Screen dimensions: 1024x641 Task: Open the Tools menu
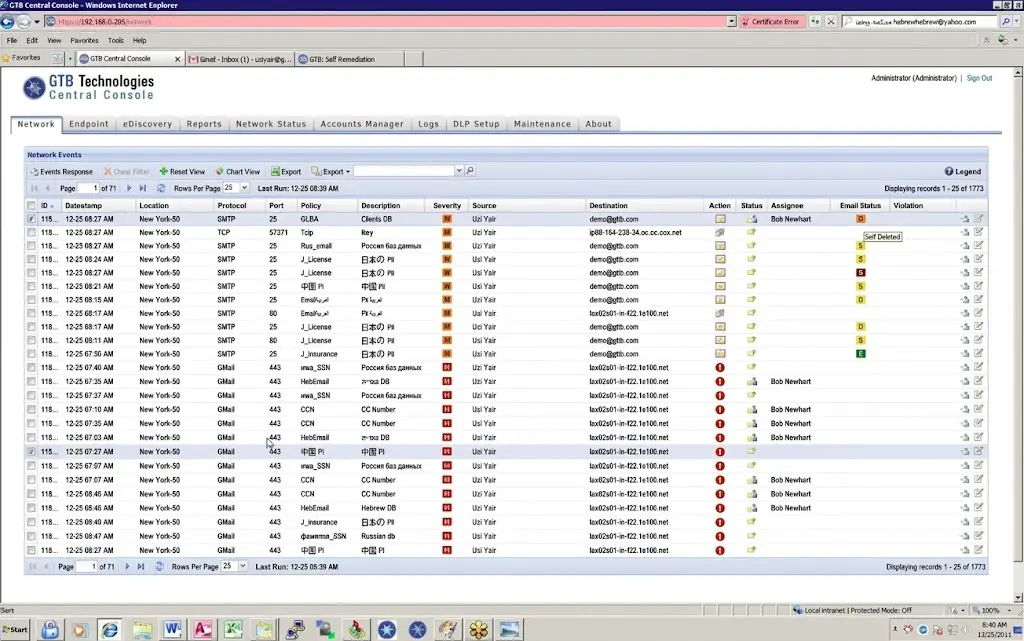(x=116, y=40)
